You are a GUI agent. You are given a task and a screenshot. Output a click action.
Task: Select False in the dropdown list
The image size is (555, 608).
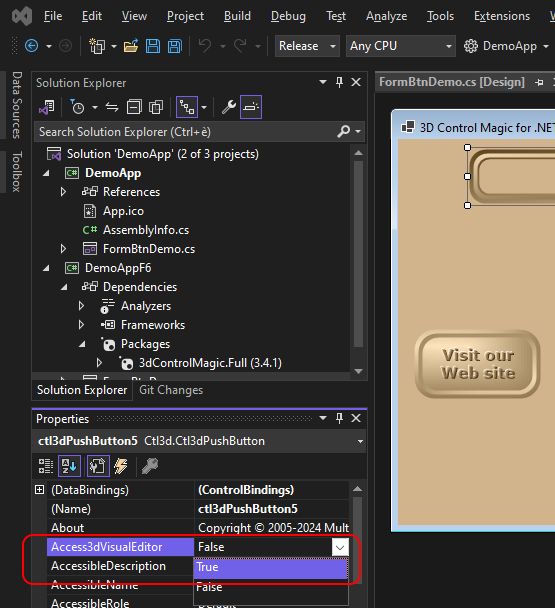click(270, 587)
